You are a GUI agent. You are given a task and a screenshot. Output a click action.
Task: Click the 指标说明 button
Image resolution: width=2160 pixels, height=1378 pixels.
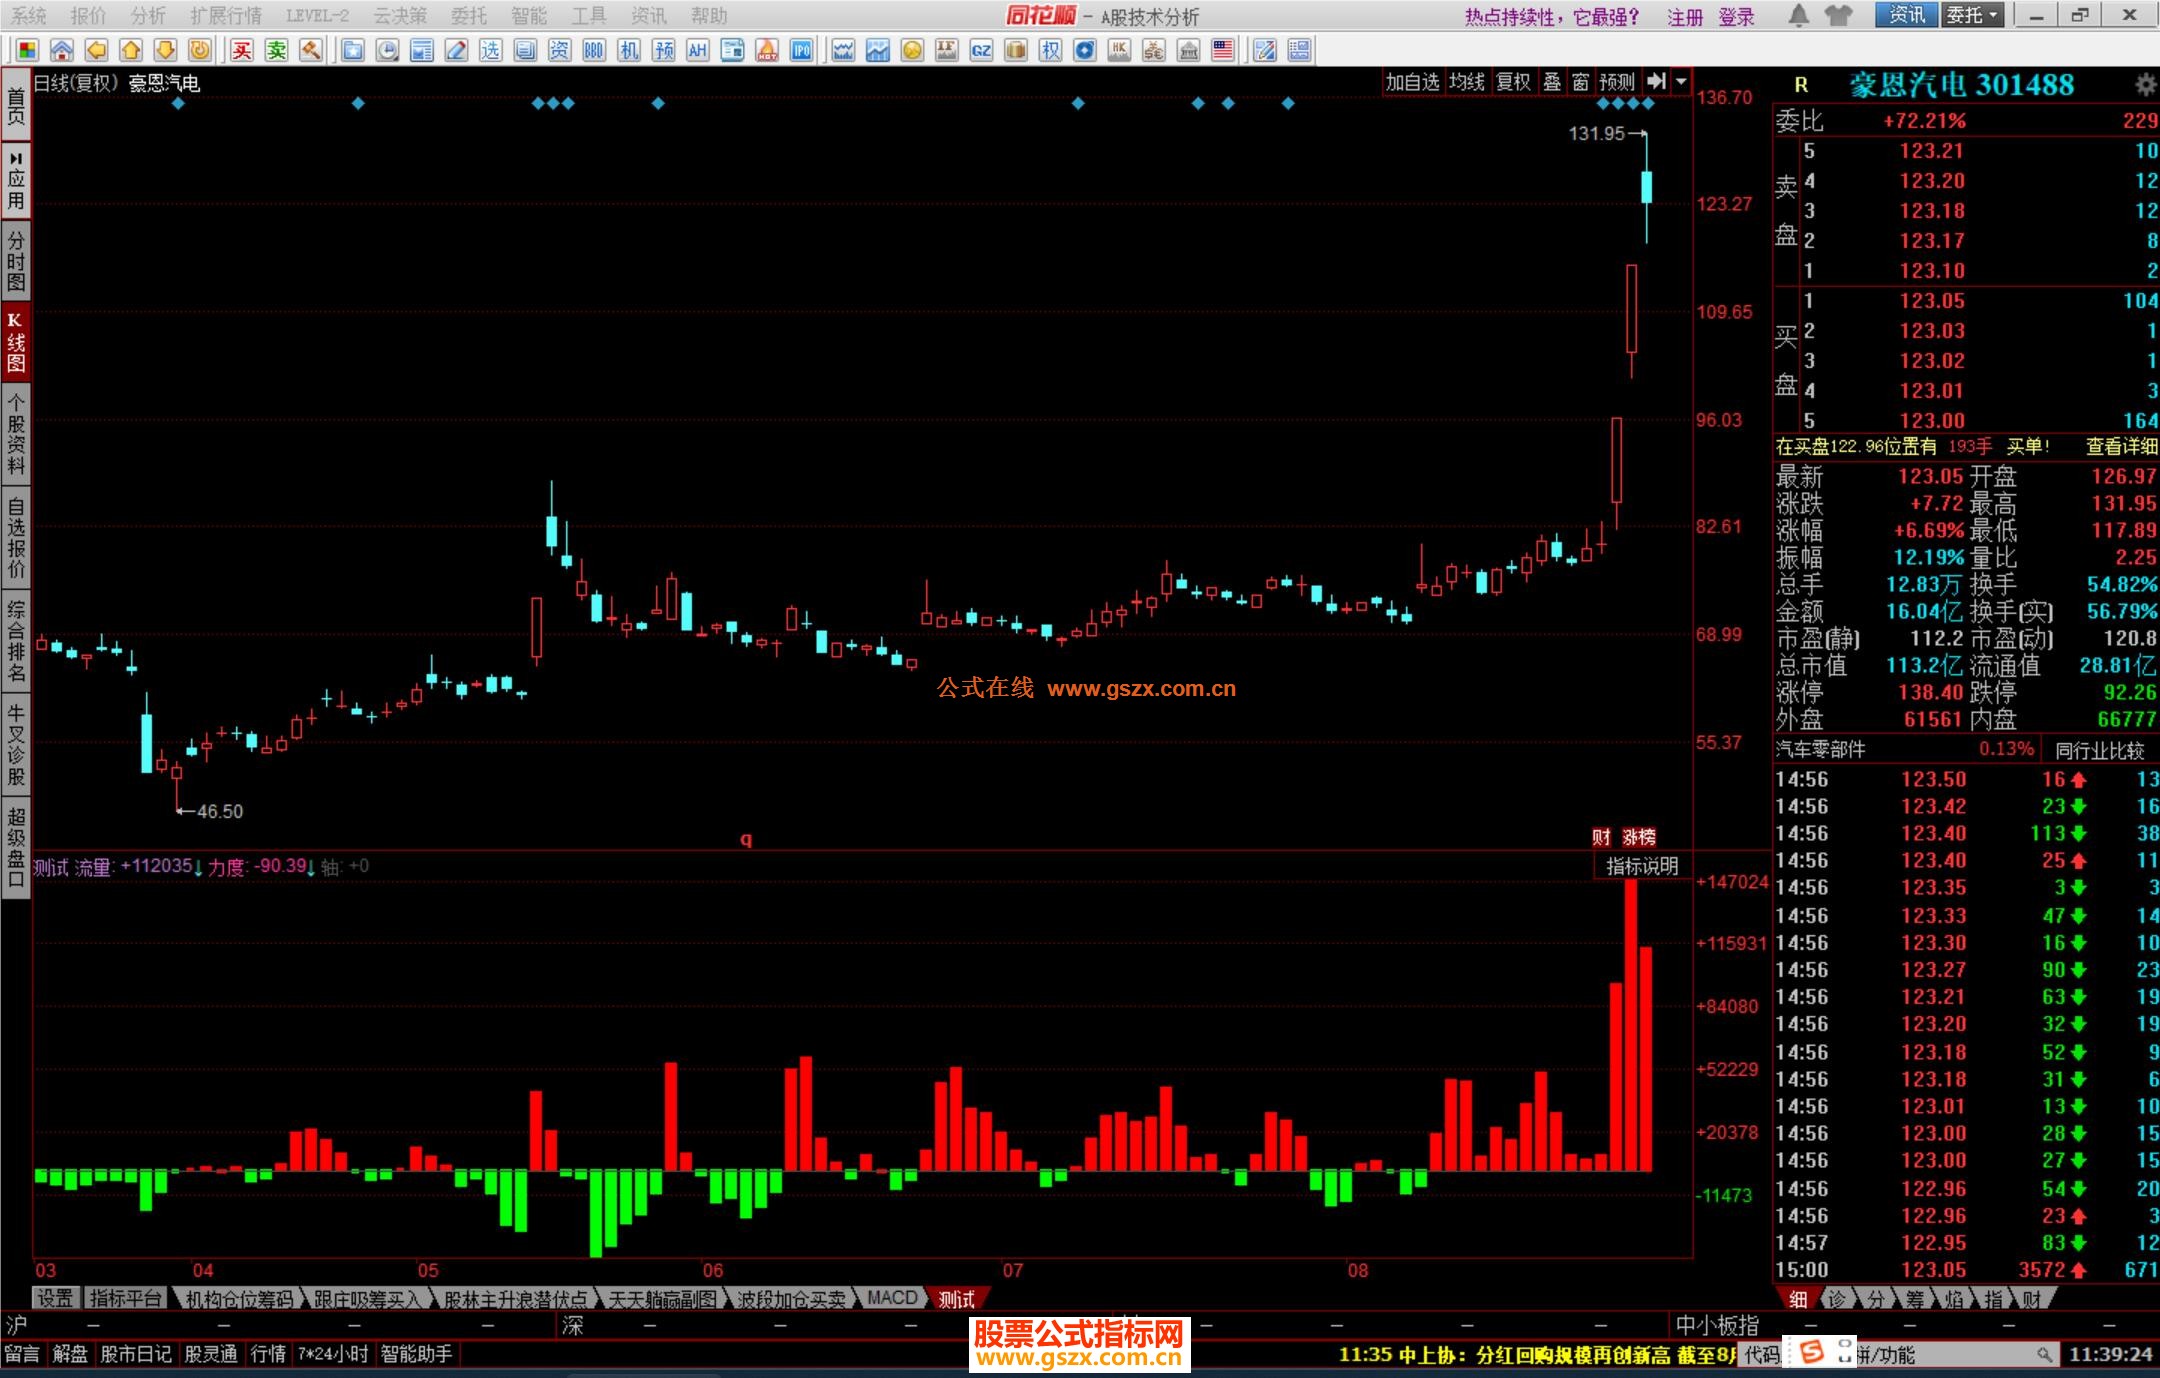point(1641,866)
